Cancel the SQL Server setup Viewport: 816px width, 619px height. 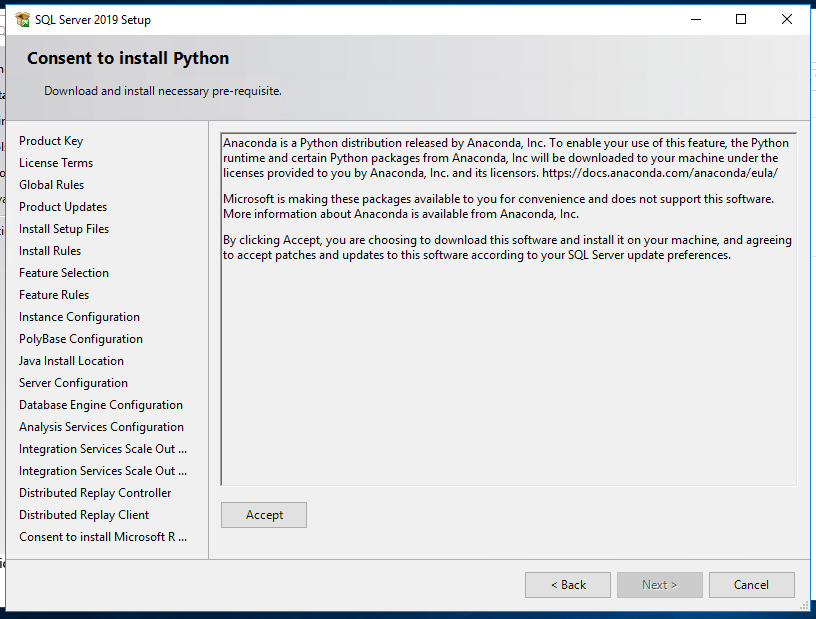click(751, 585)
